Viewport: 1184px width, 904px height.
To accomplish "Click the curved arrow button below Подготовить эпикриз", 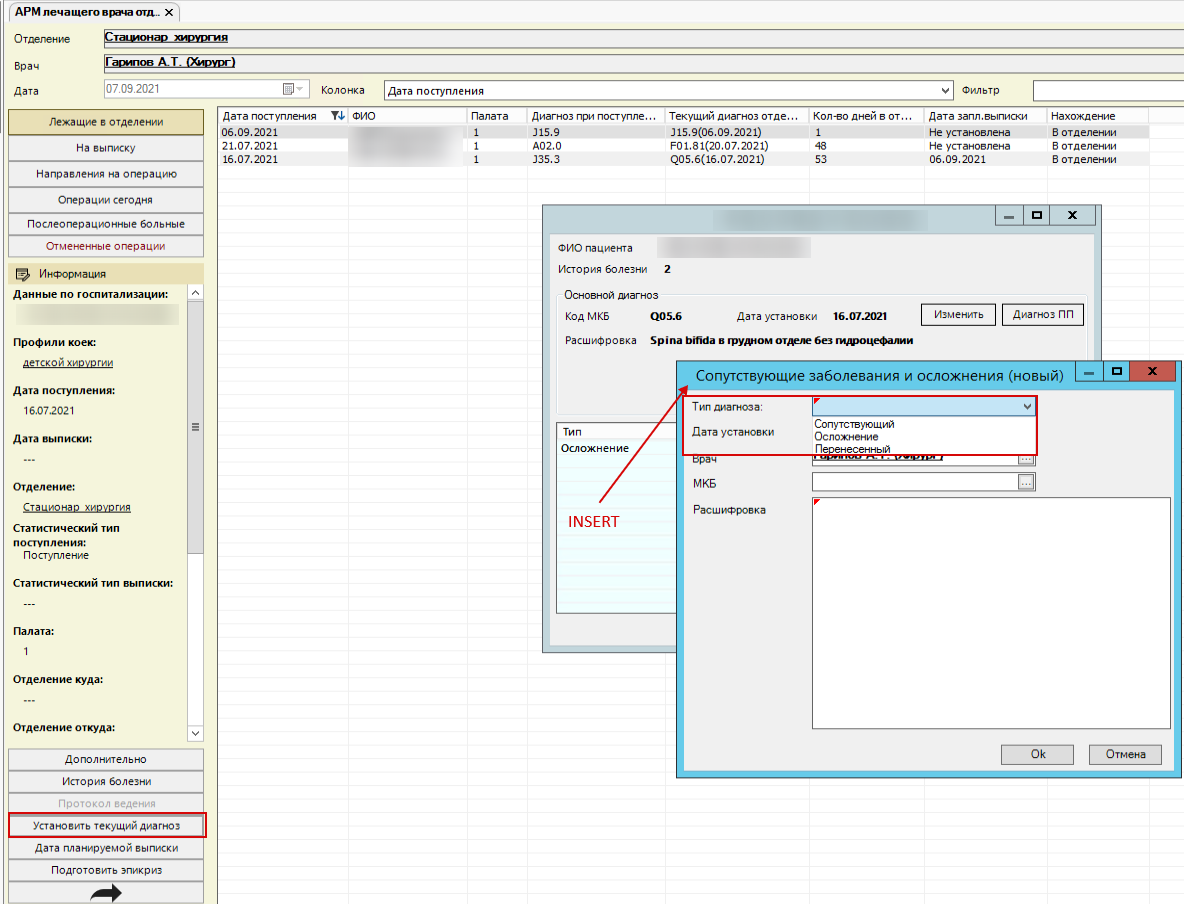I will [106, 893].
